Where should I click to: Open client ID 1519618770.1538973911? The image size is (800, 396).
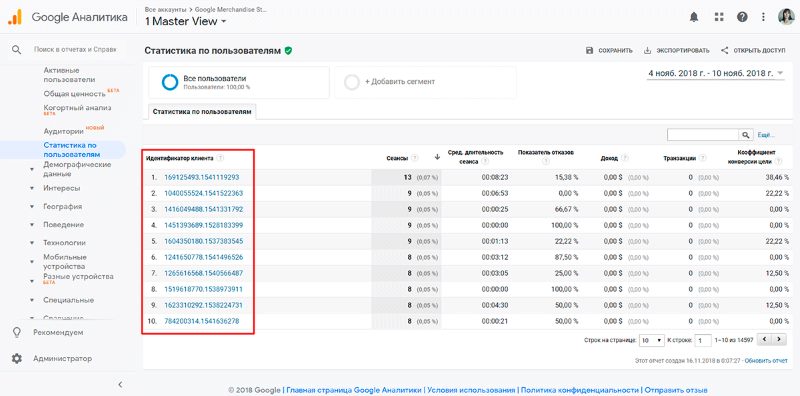(x=204, y=289)
